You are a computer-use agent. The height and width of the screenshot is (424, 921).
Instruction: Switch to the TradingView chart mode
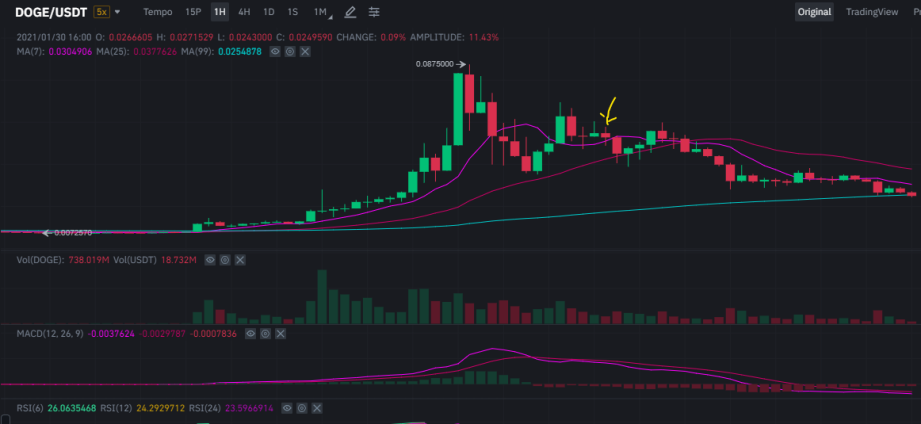pos(872,12)
